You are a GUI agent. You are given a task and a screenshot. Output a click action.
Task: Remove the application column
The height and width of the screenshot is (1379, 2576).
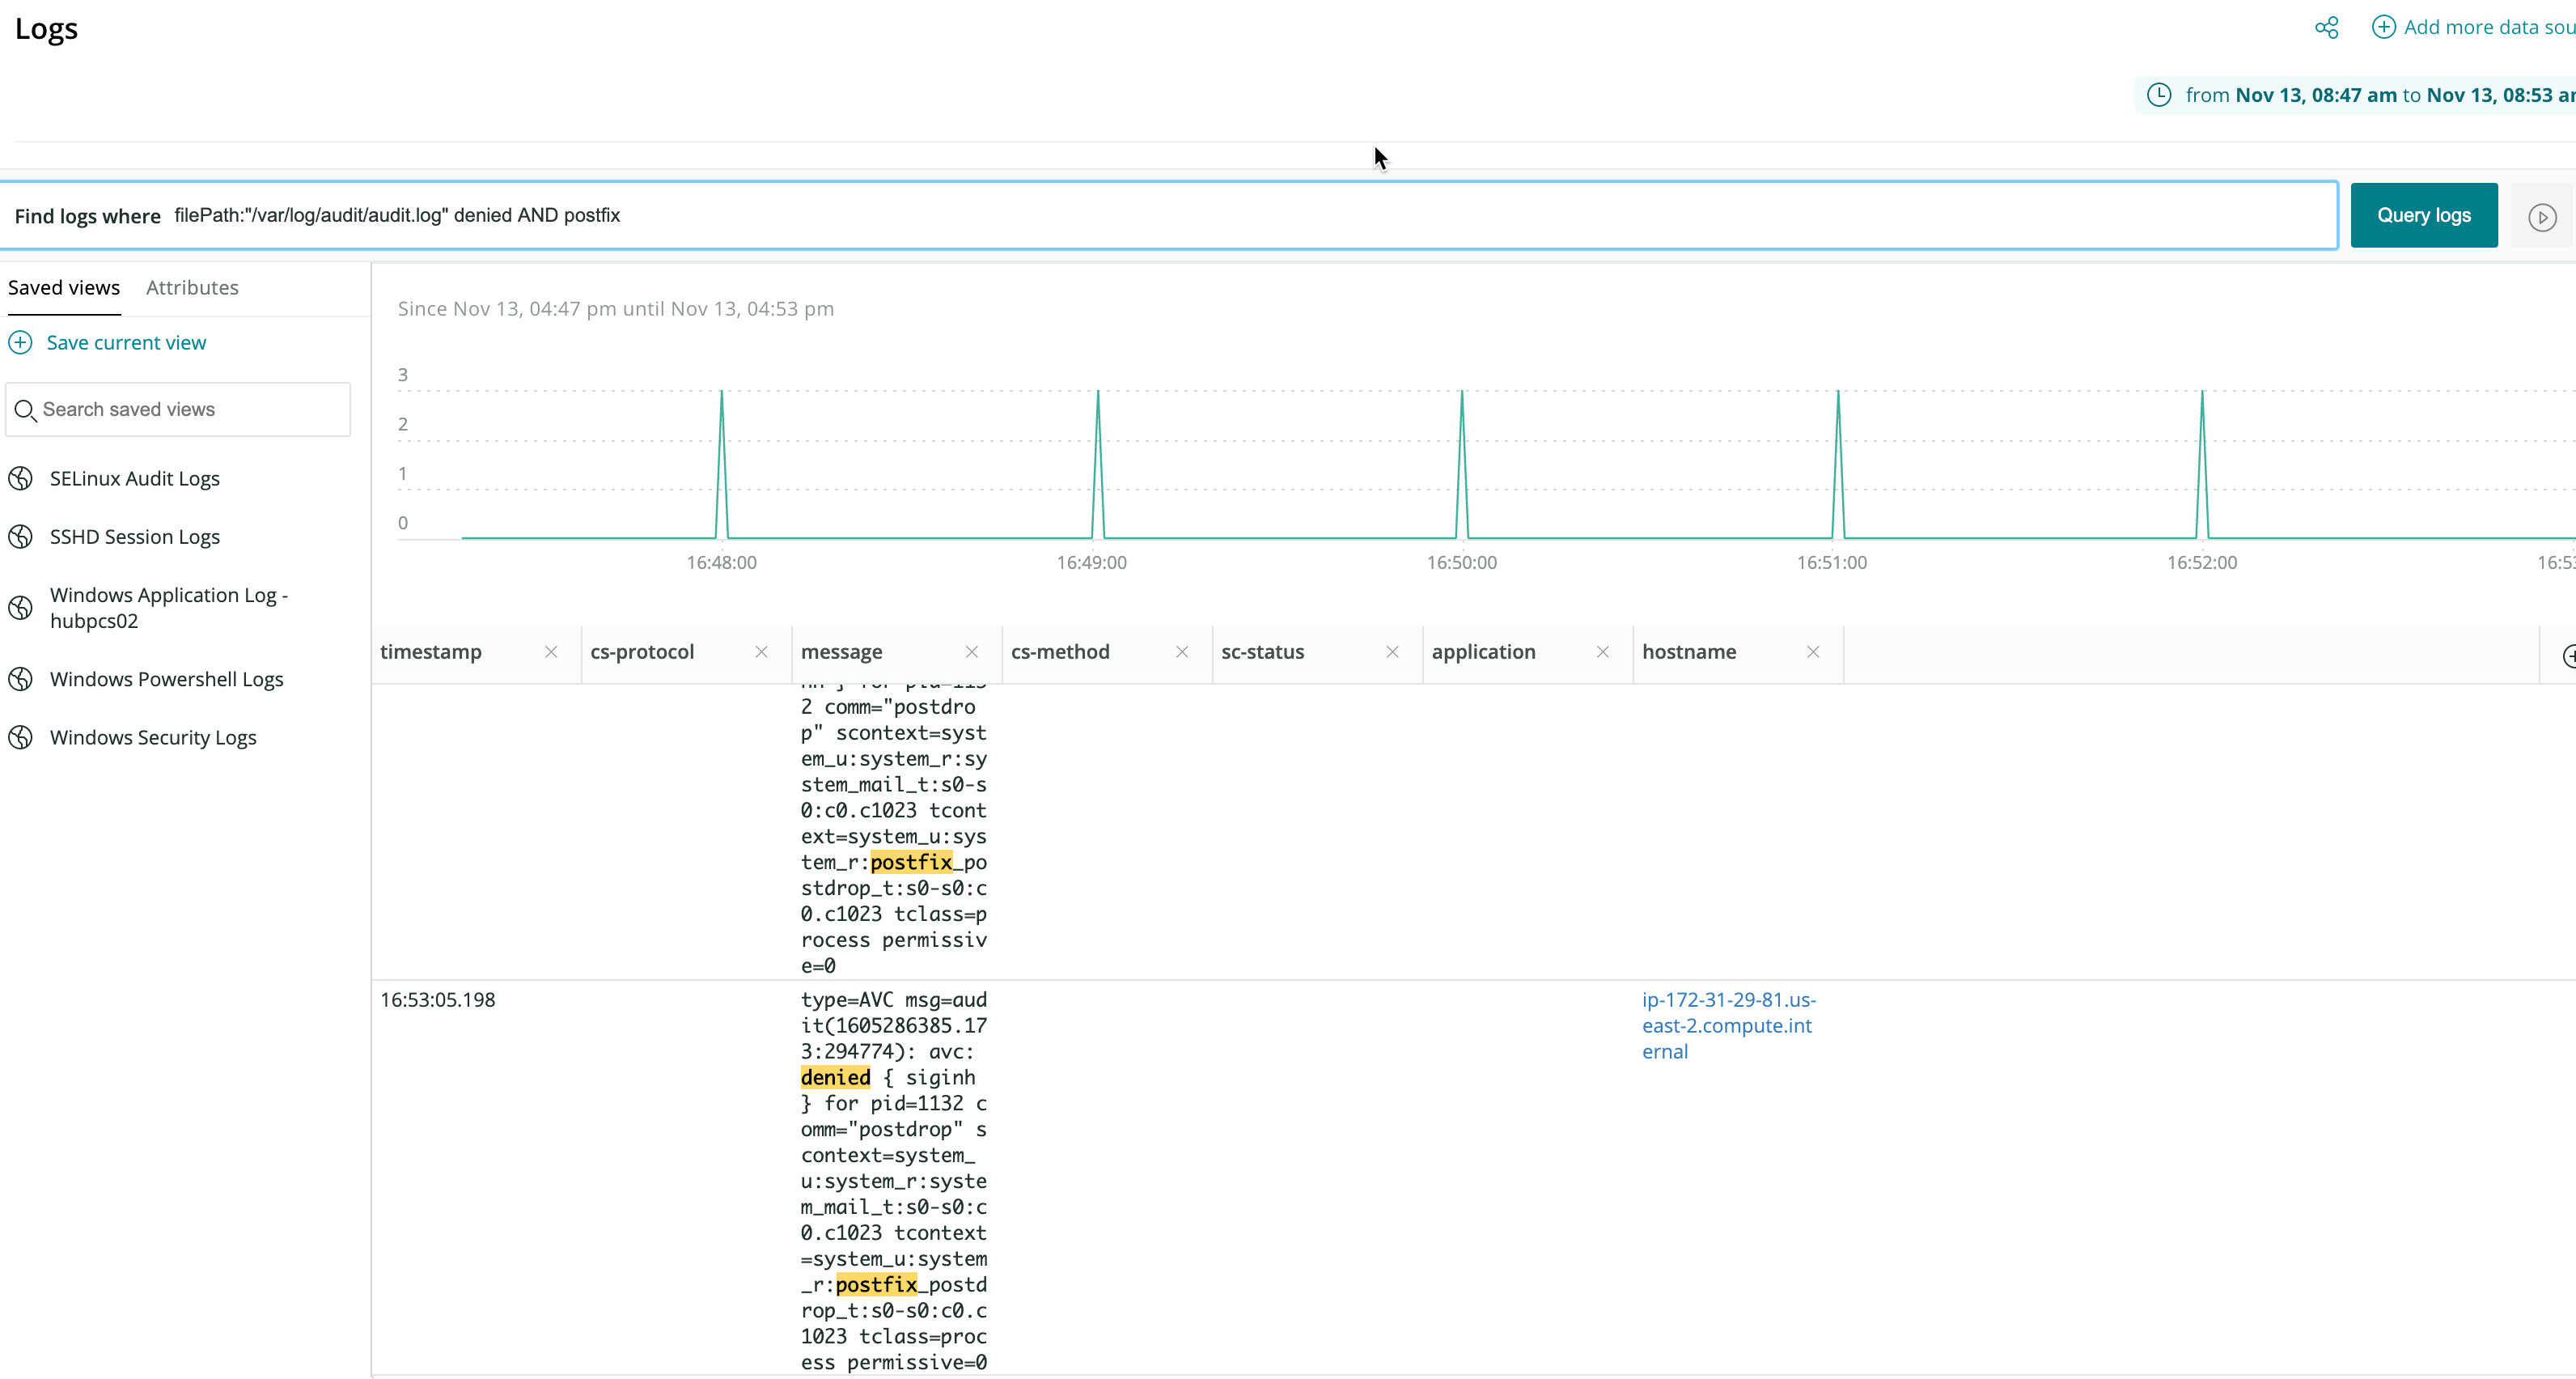(1603, 652)
